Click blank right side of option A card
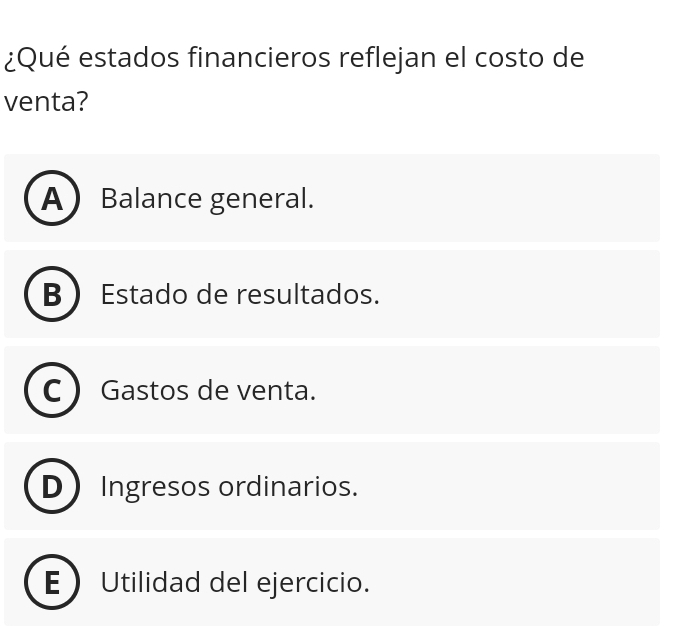Image resolution: width=674 pixels, height=630 pixels. [520, 199]
